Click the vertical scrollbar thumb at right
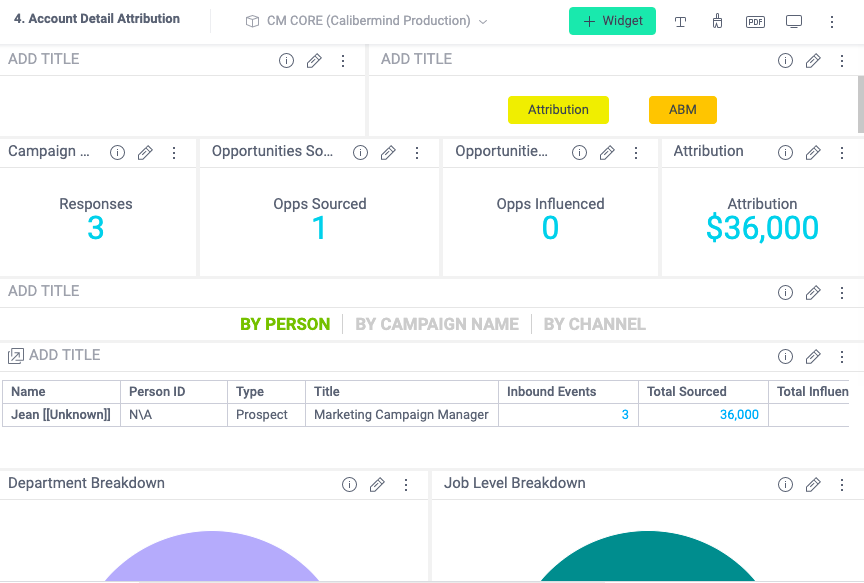 click(861, 105)
